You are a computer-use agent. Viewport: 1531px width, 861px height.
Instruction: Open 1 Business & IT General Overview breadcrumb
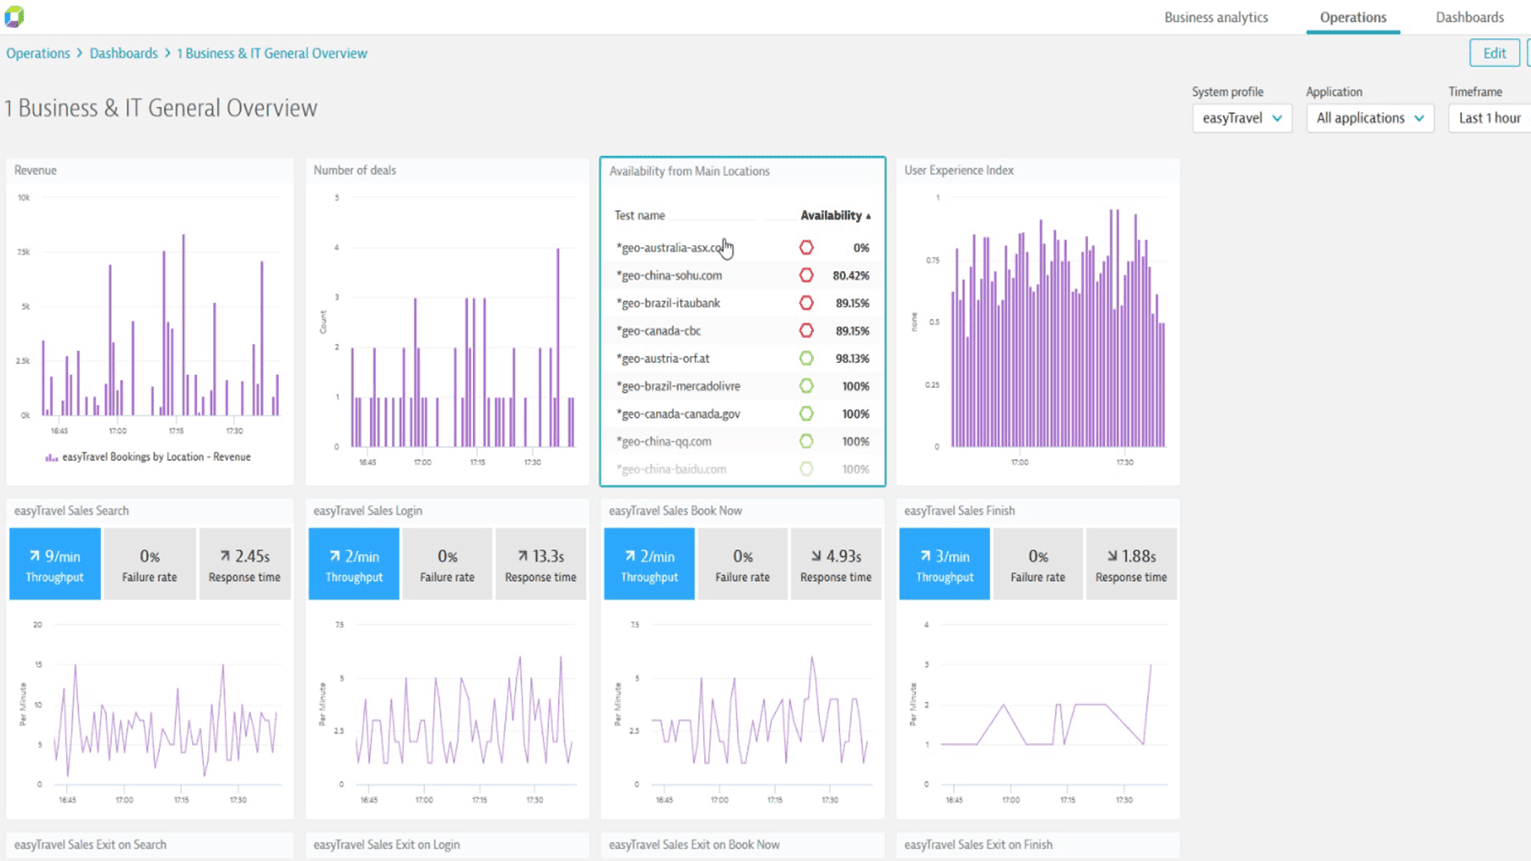(x=272, y=54)
